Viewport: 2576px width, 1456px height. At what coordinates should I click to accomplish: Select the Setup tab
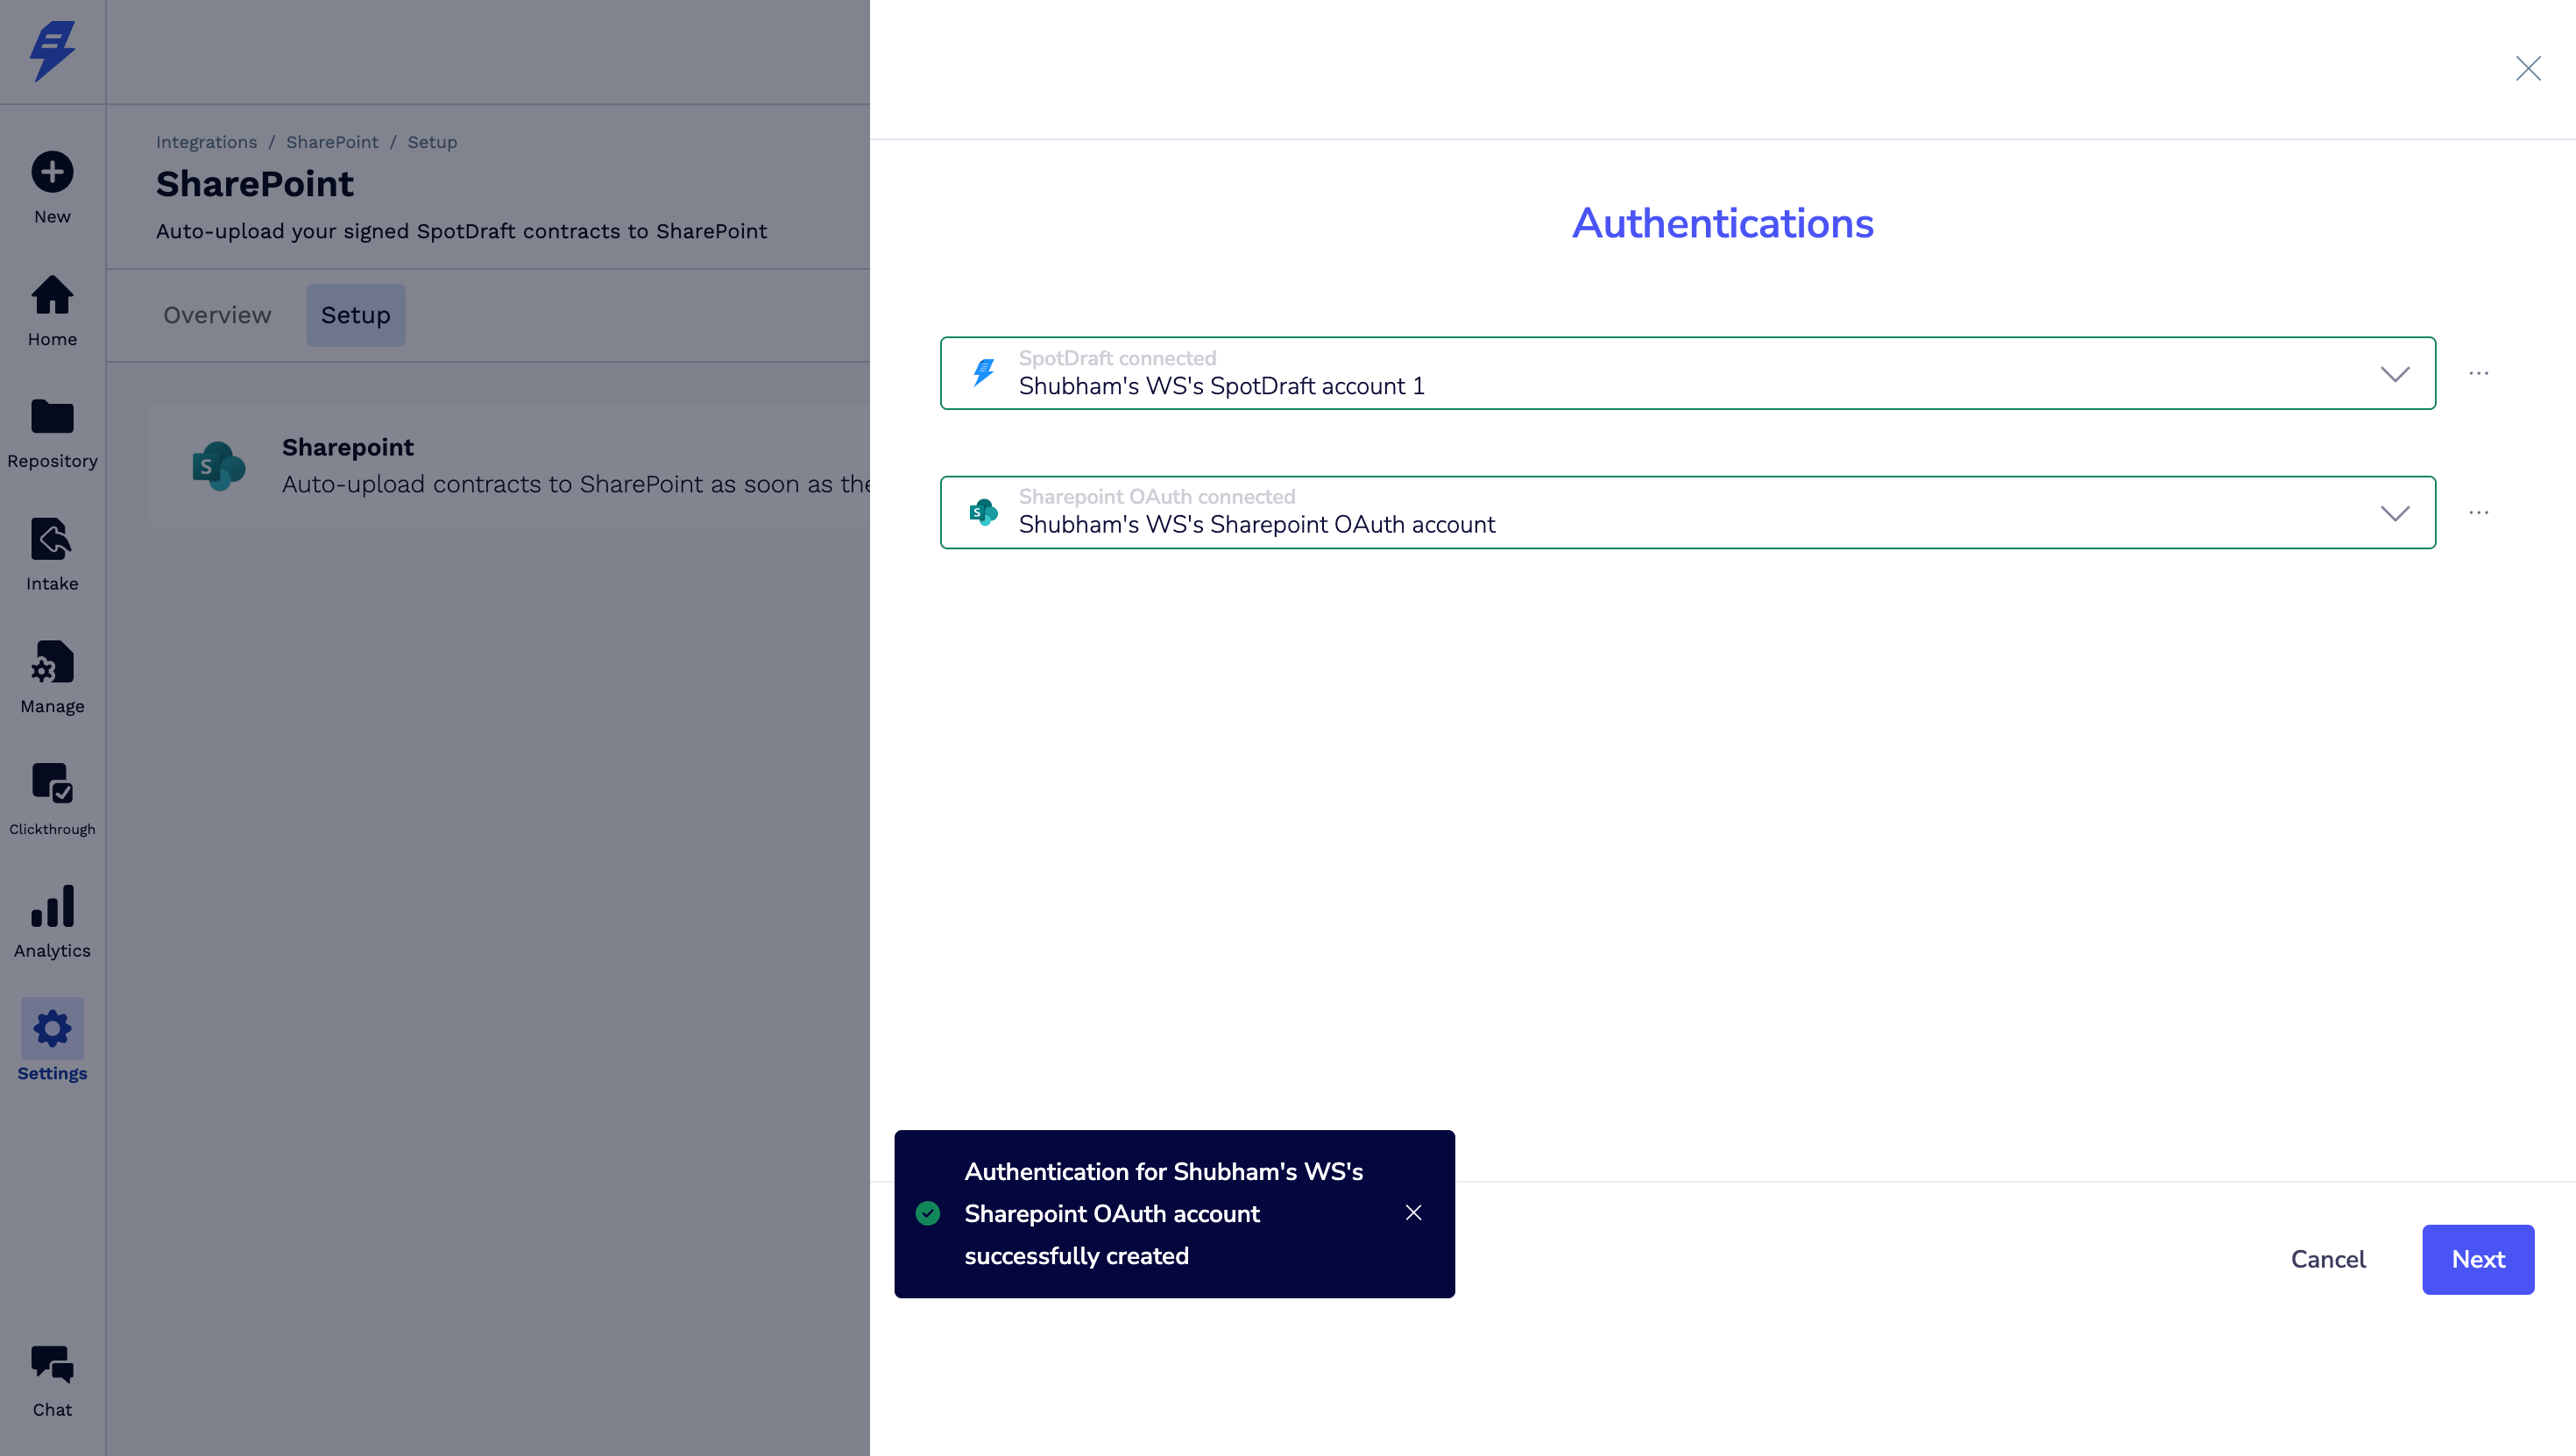pyautogui.click(x=355, y=315)
